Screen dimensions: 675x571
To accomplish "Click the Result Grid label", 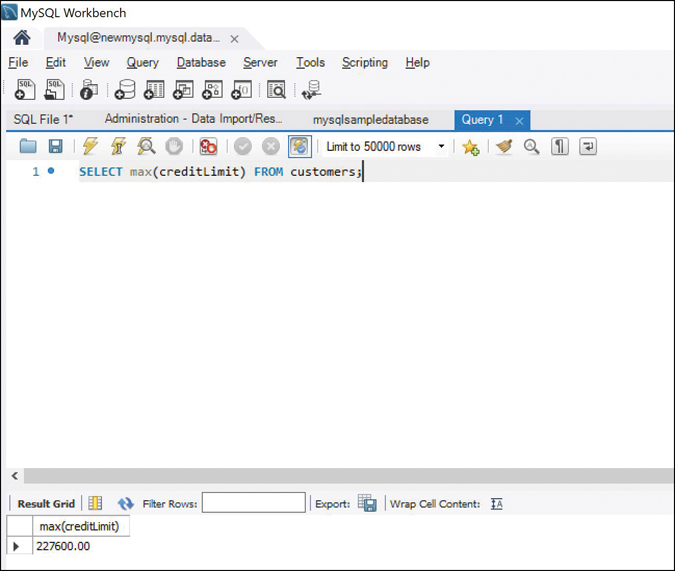I will [46, 504].
